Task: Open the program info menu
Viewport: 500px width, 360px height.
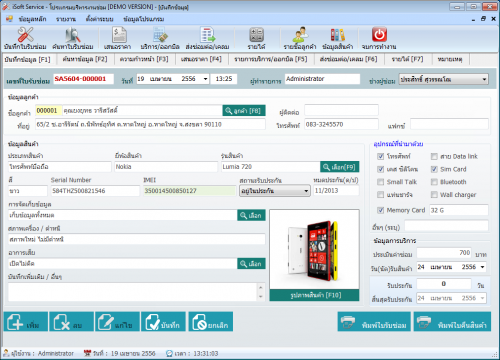Action: click(143, 19)
